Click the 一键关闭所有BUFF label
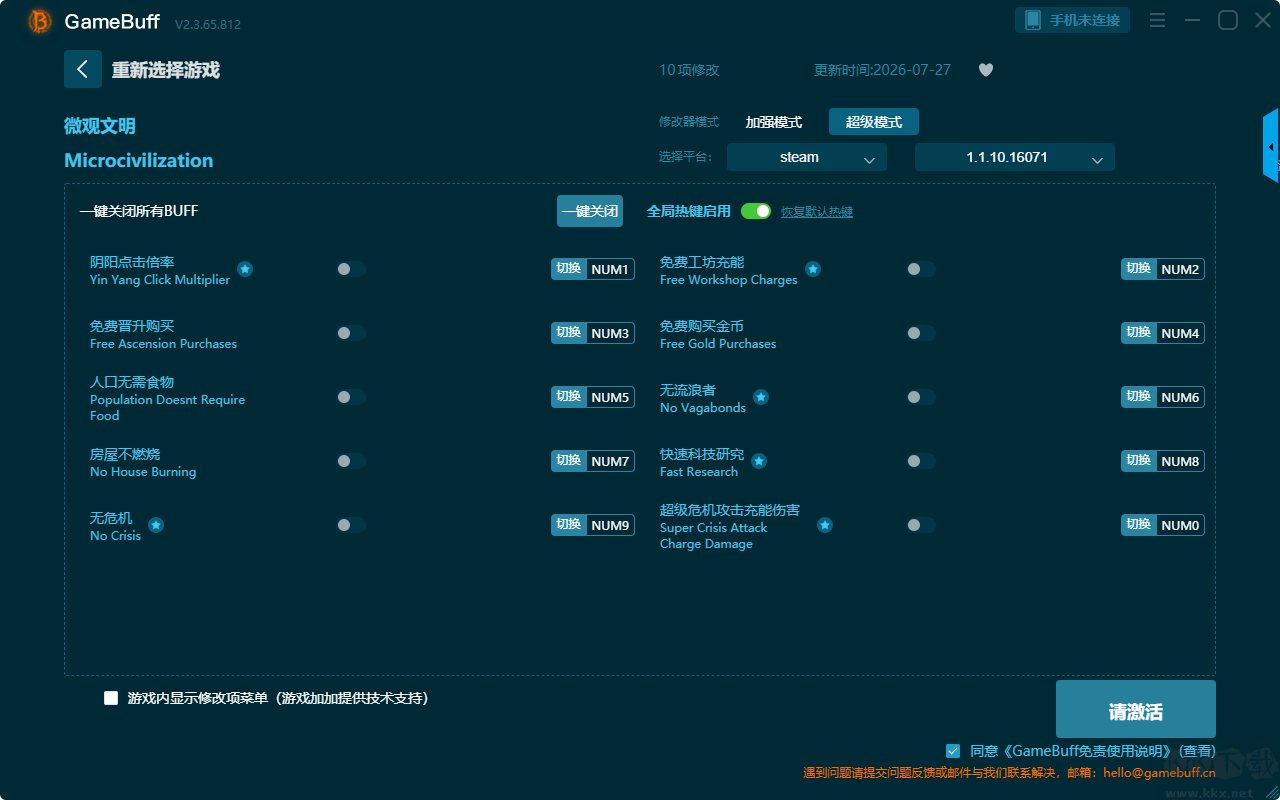The height and width of the screenshot is (800, 1280). point(139,211)
